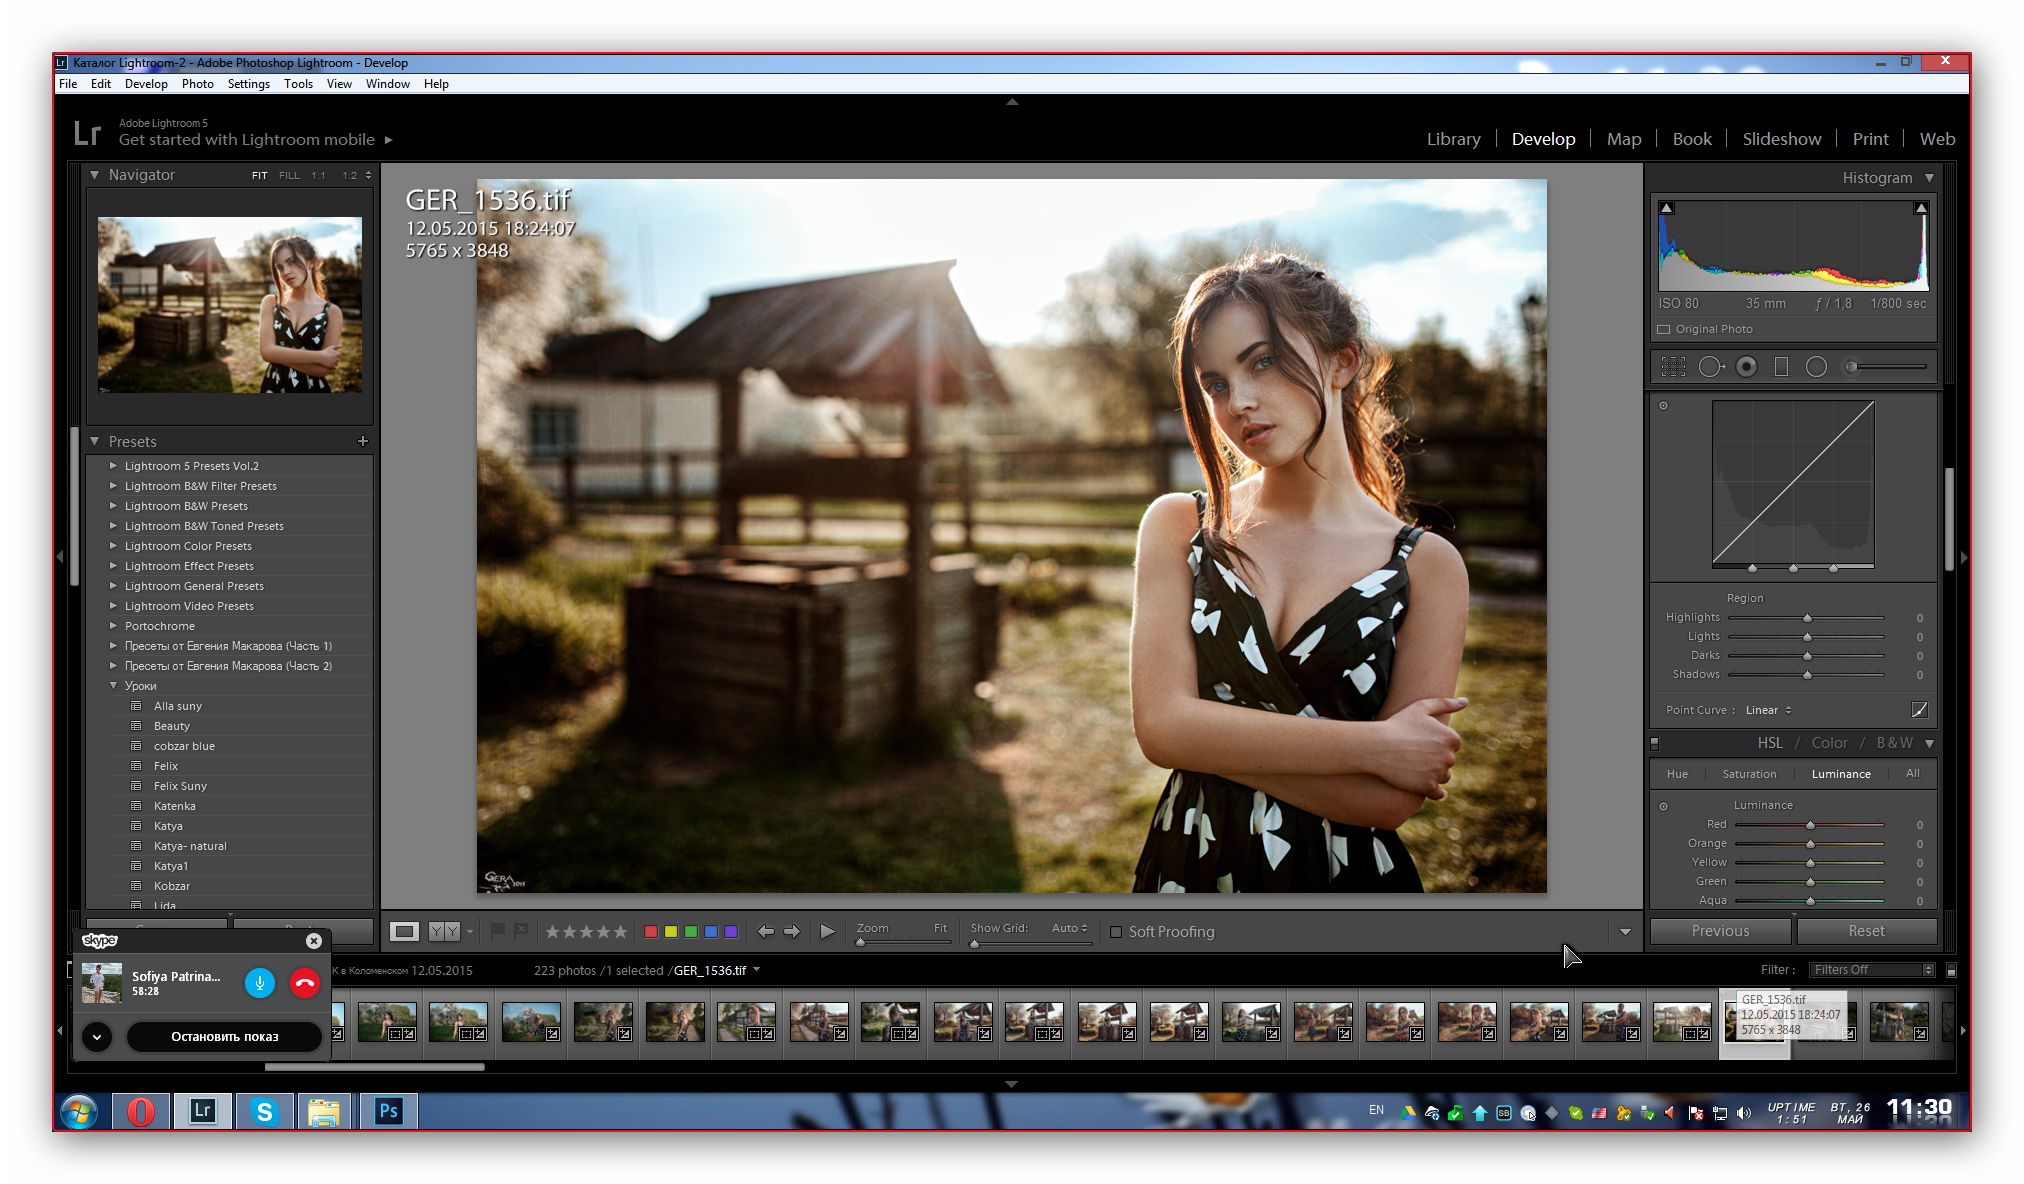Image resolution: width=2024 pixels, height=1184 pixels.
Task: Collapse the Histogram panel
Action: pos(1929,178)
